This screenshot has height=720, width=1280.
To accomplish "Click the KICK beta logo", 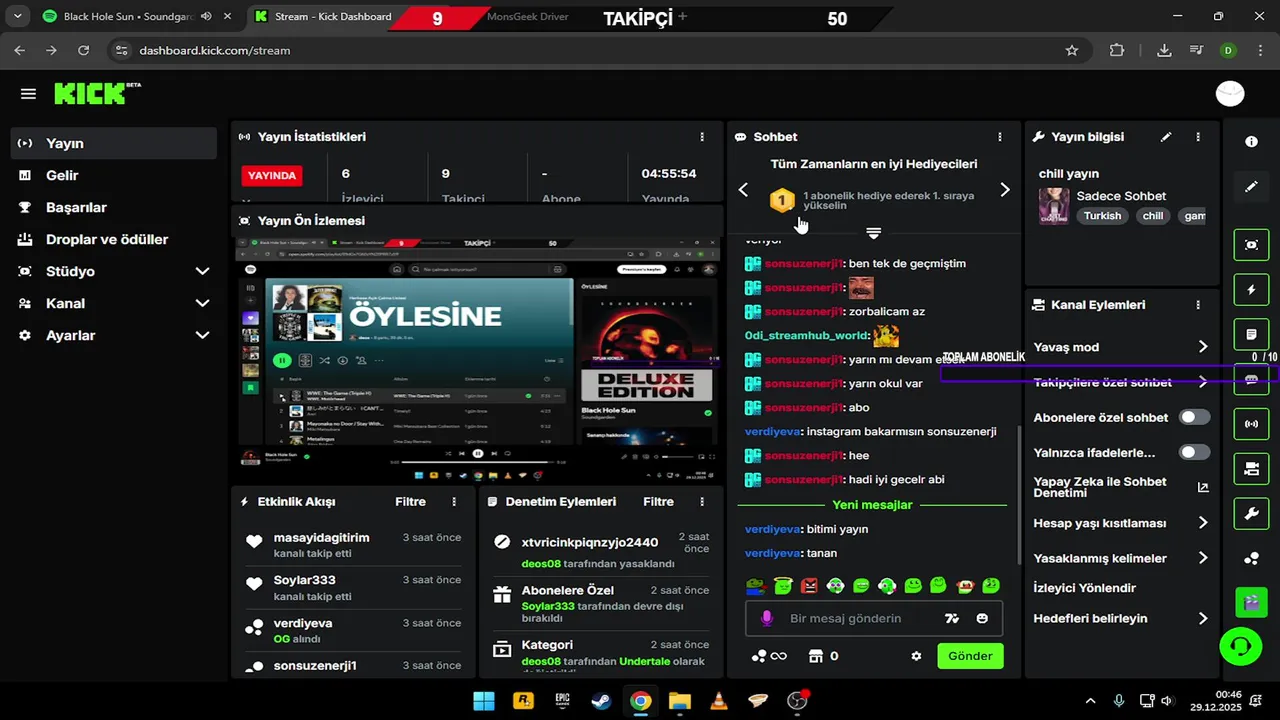I will point(97,93).
